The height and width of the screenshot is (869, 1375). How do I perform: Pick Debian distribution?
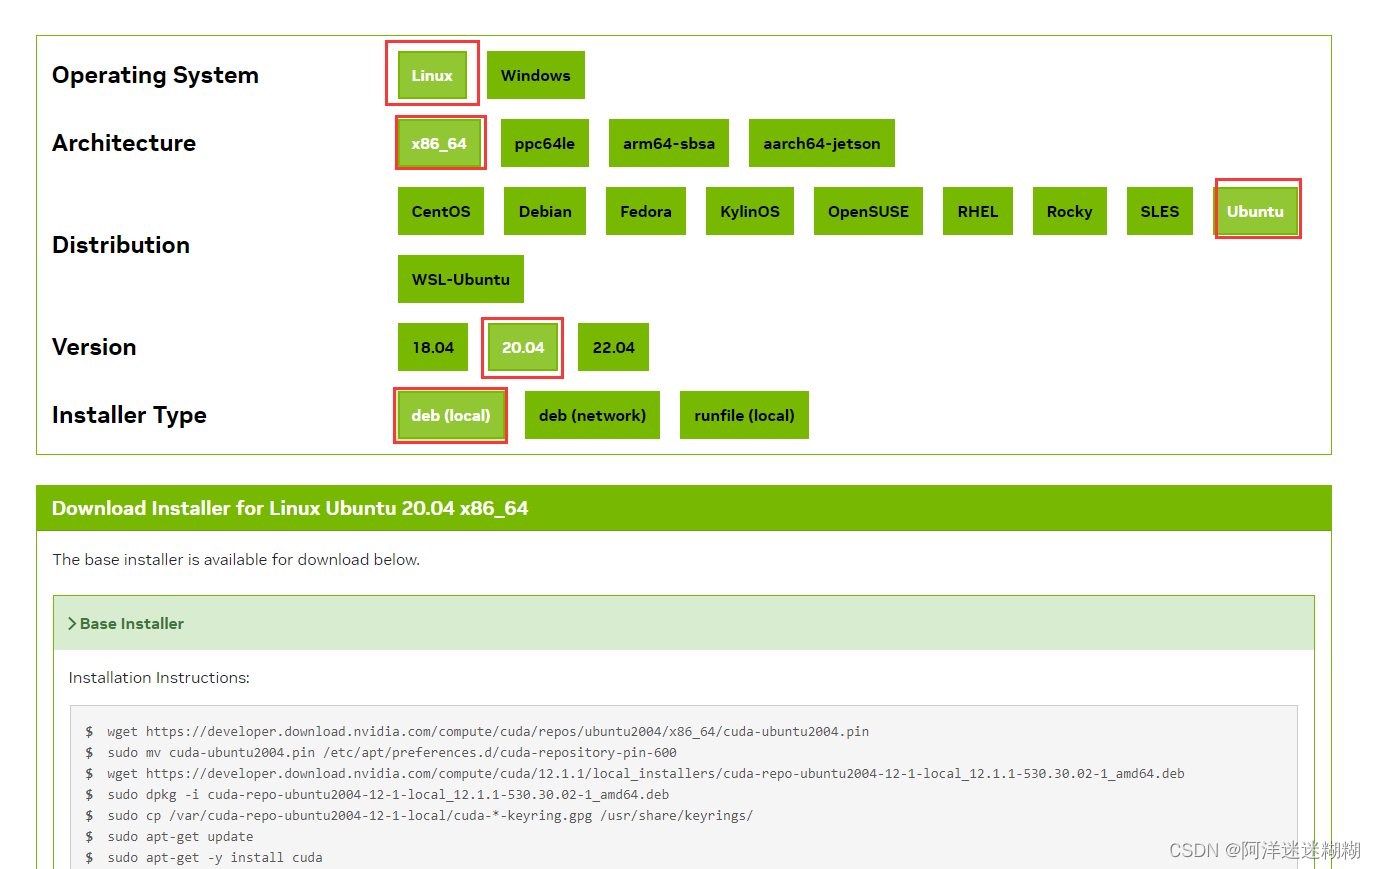(545, 211)
